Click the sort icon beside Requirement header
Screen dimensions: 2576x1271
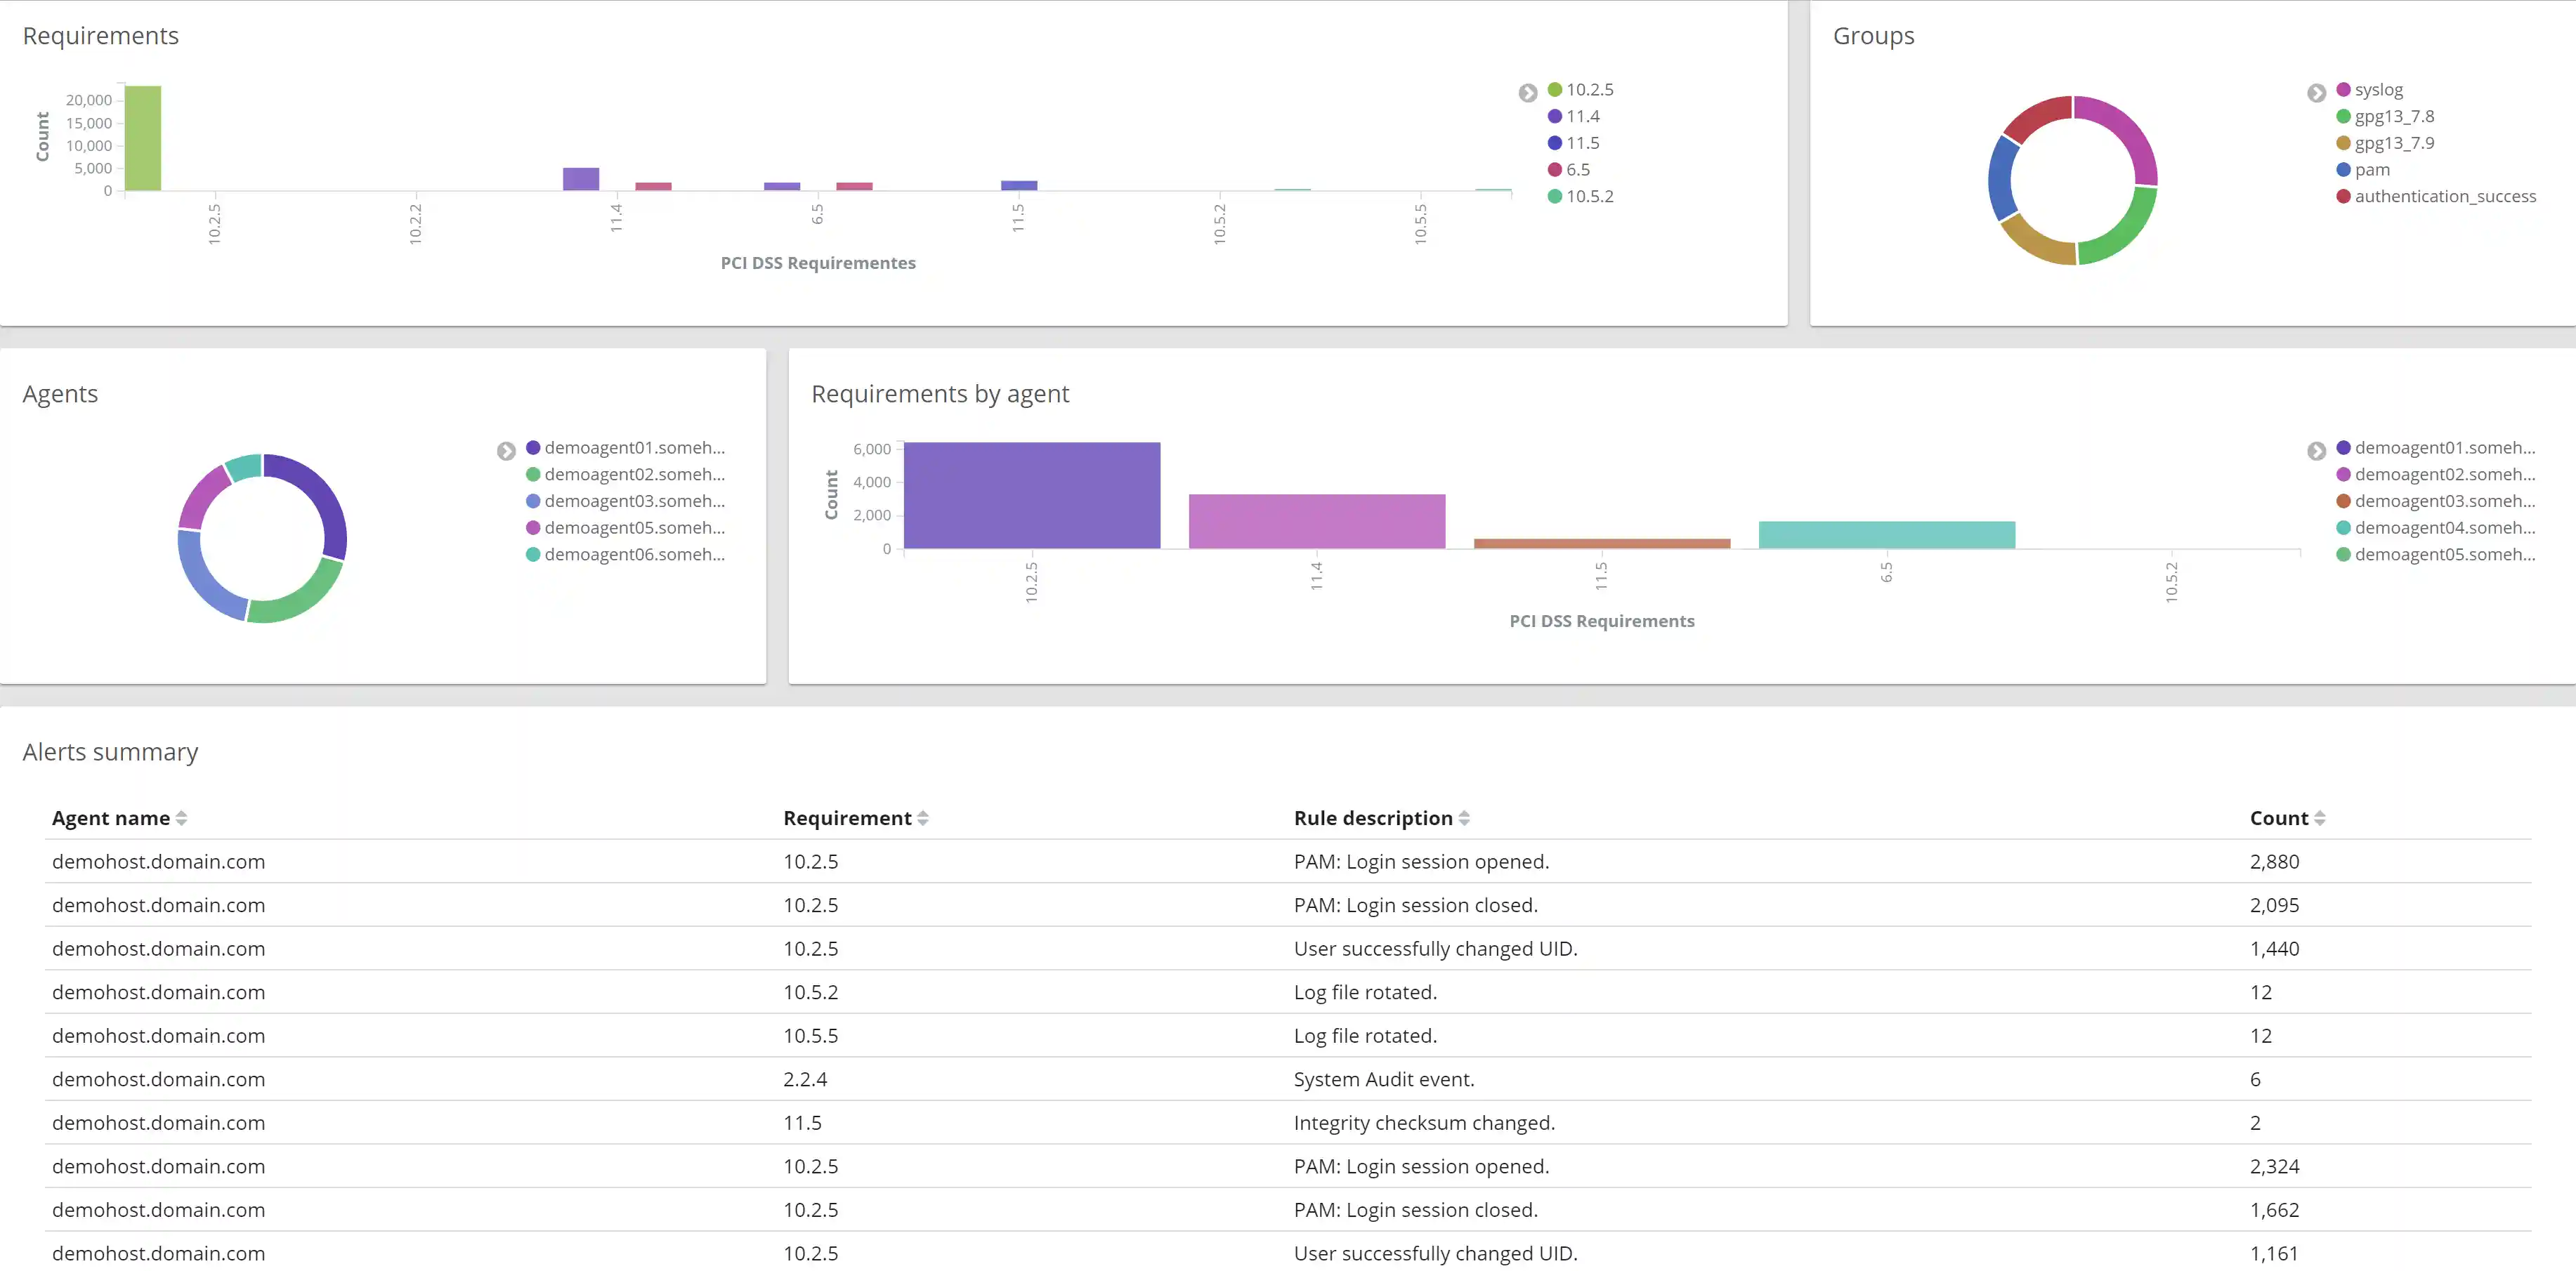(923, 817)
